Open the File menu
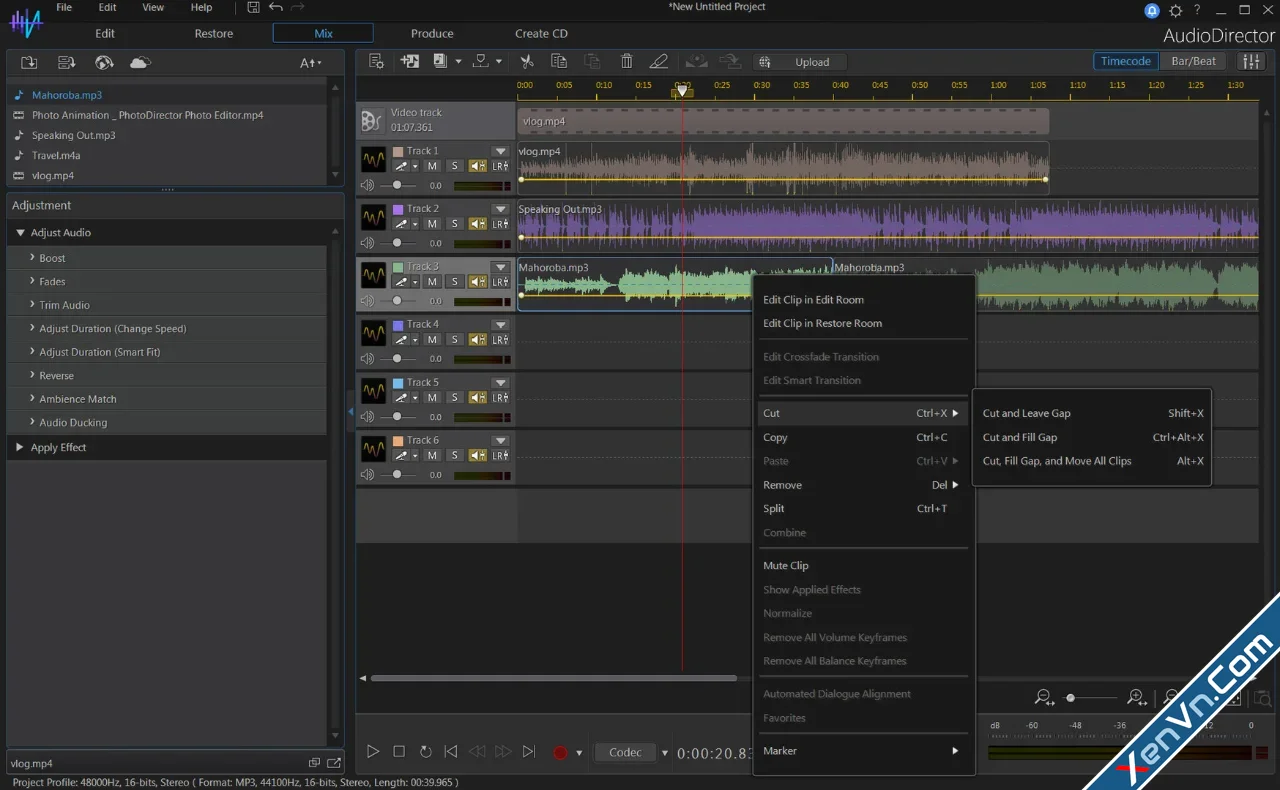This screenshot has height=790, width=1280. click(x=64, y=7)
